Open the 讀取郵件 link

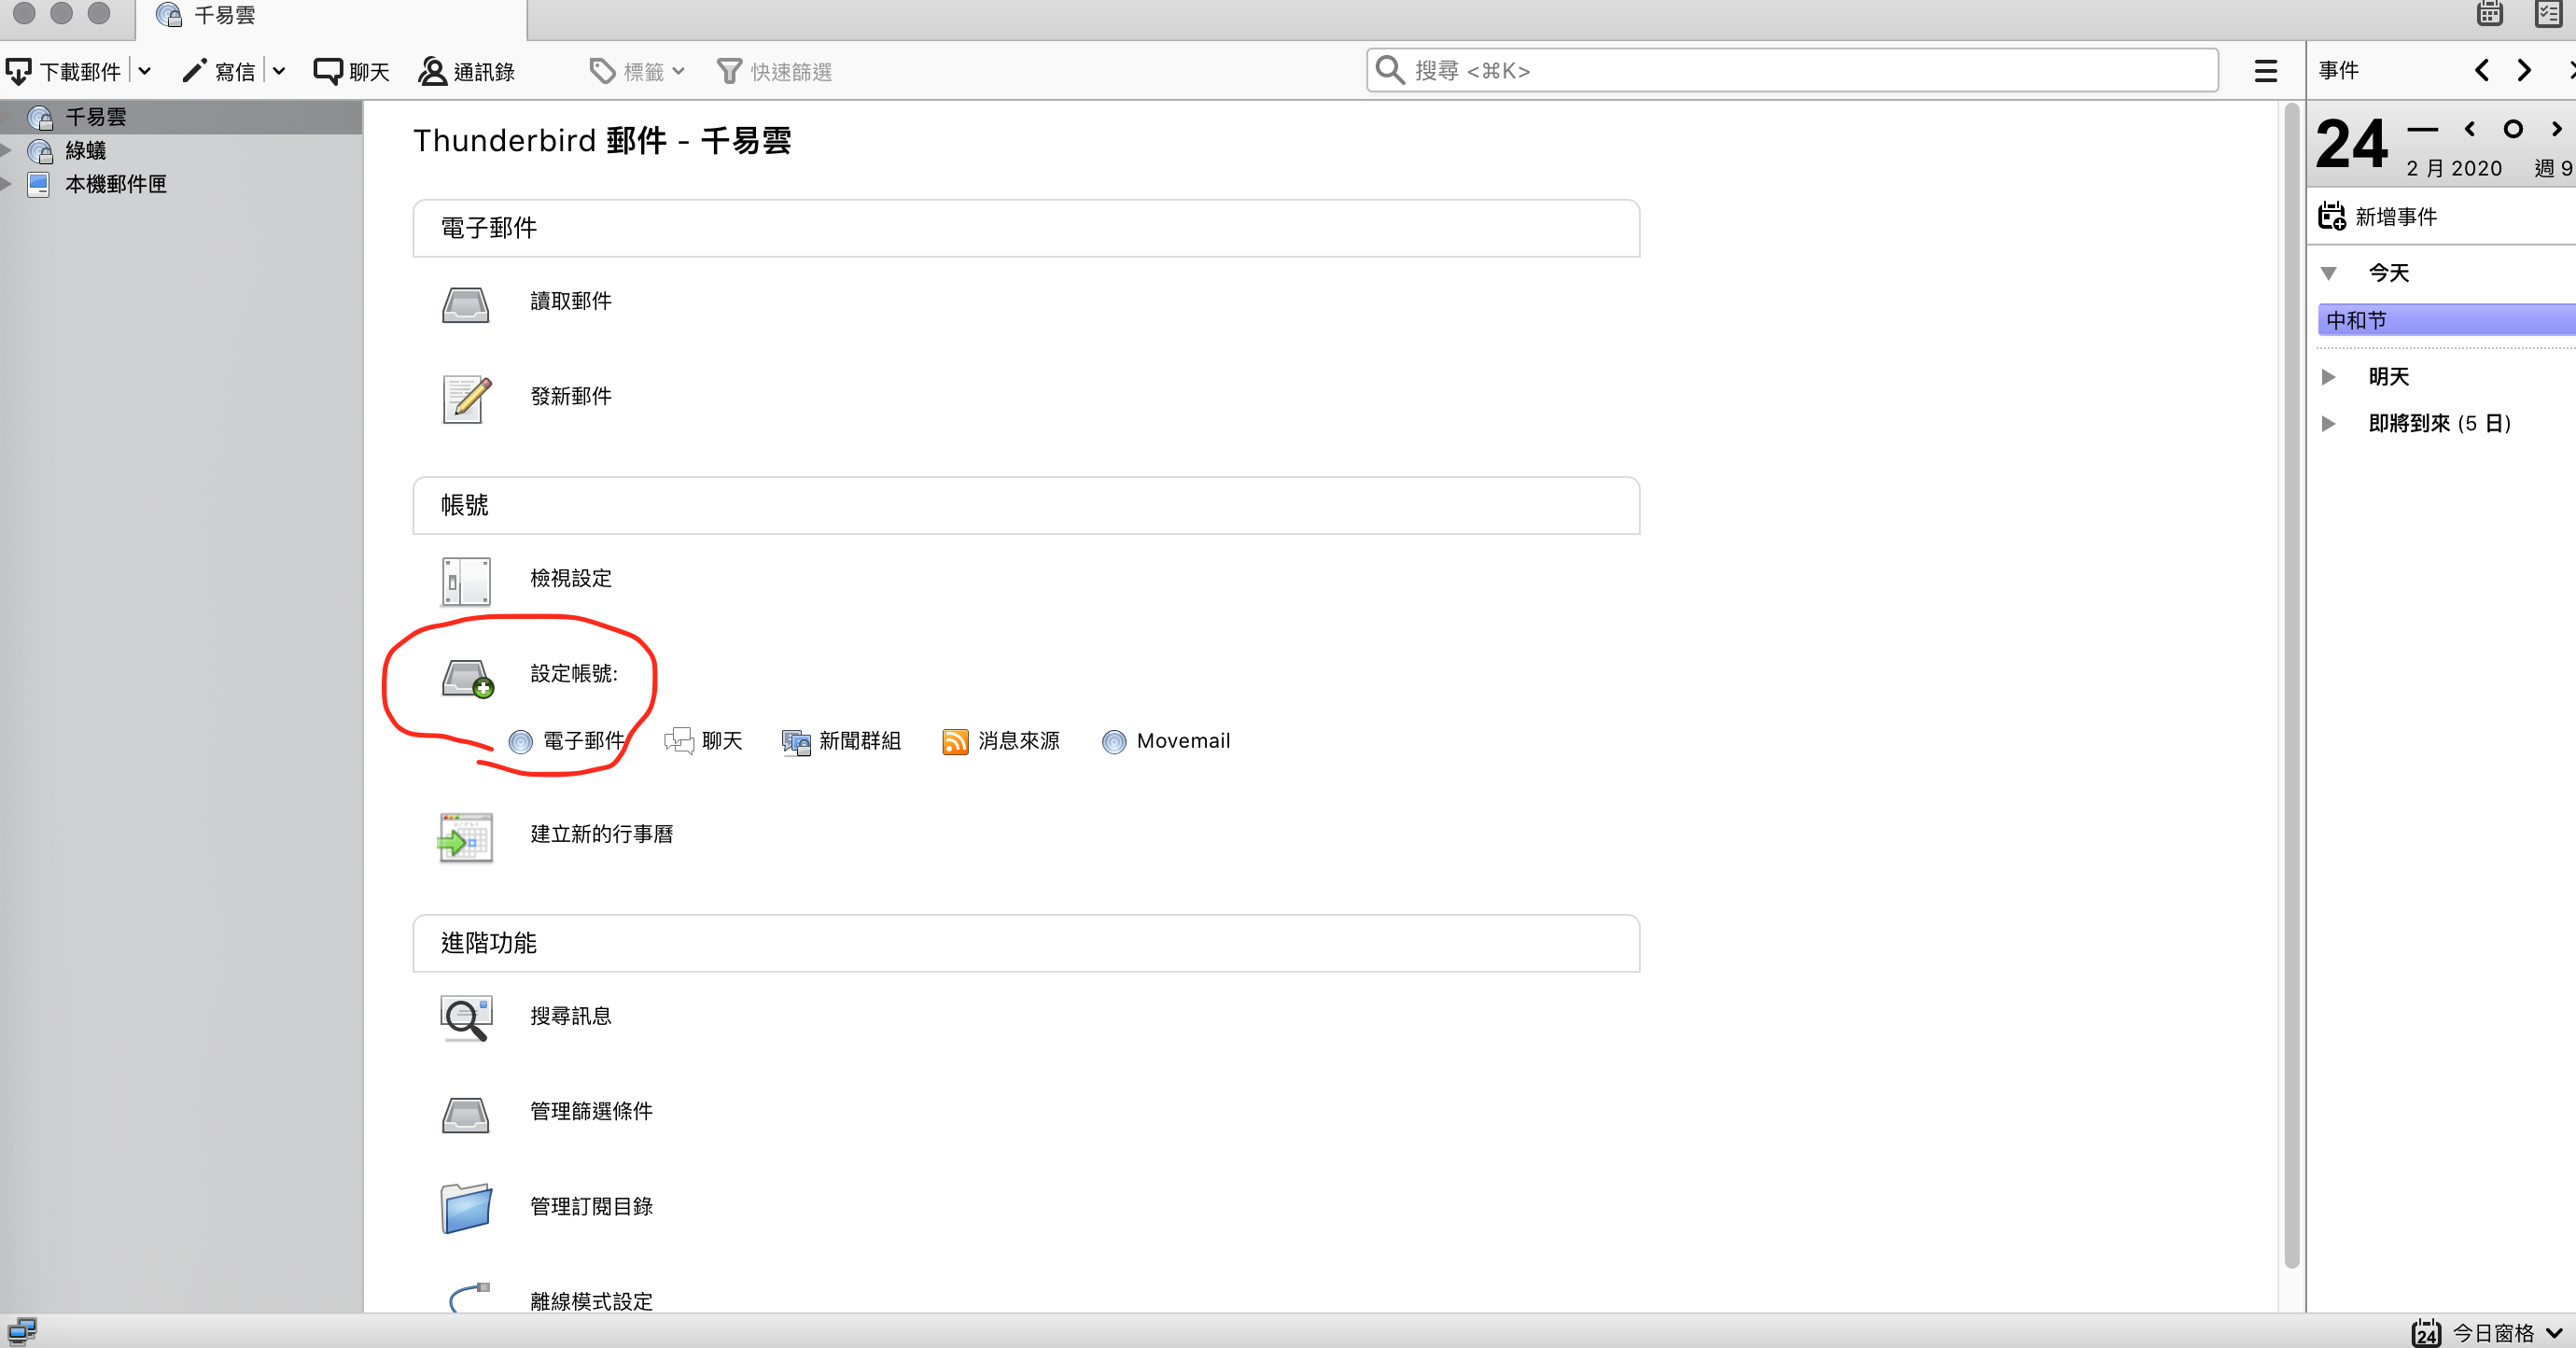coord(571,301)
